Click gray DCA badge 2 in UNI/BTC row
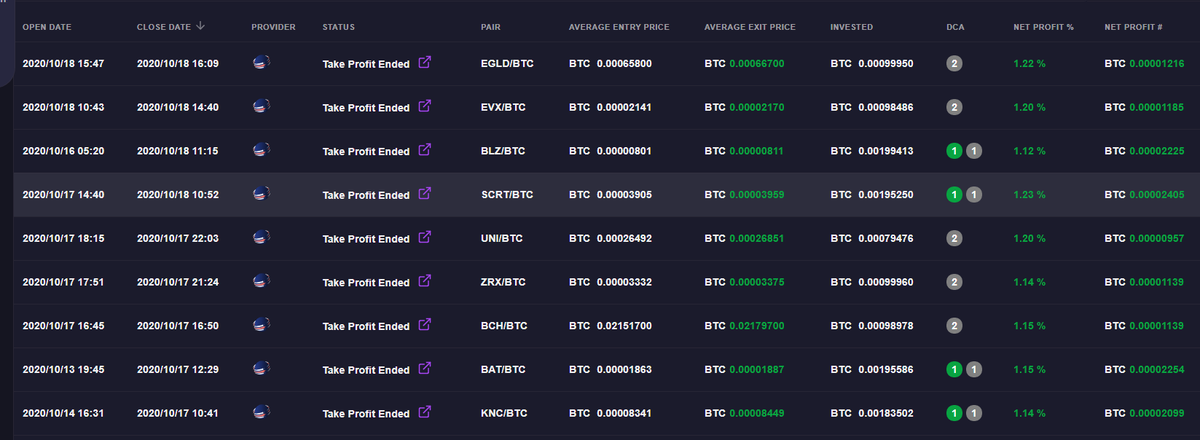 955,238
